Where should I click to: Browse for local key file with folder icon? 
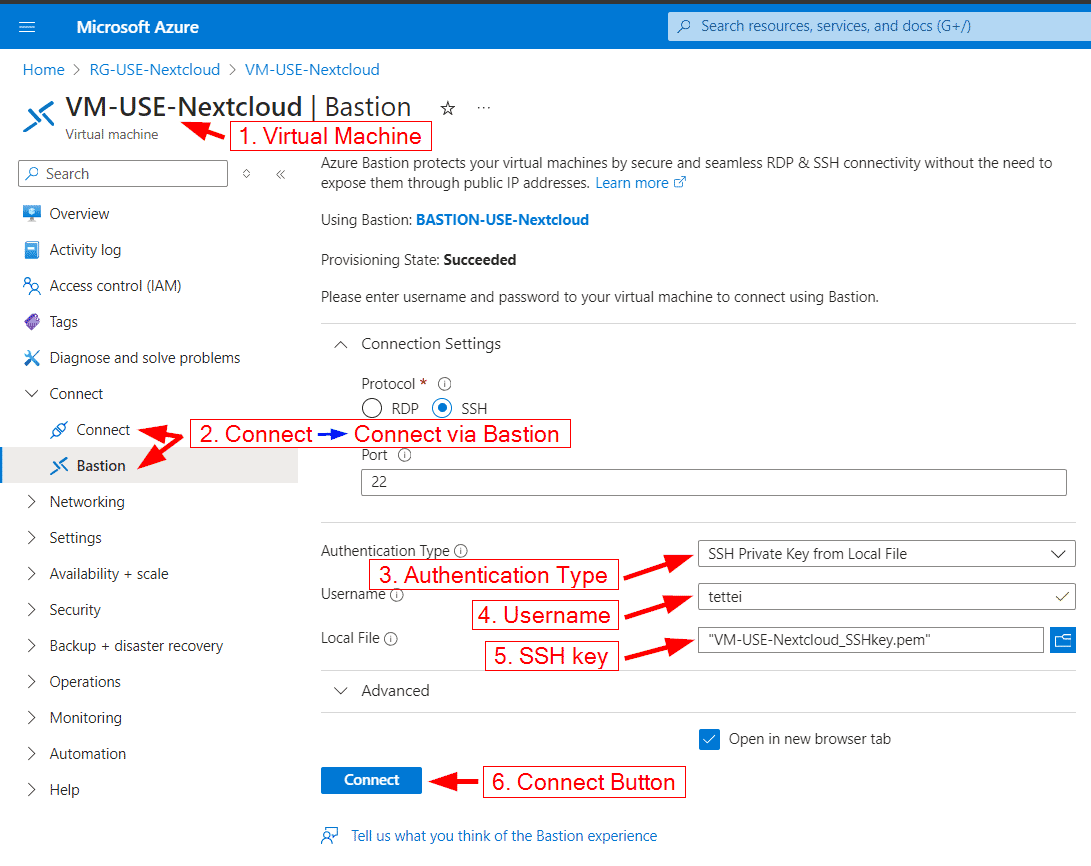[x=1062, y=640]
